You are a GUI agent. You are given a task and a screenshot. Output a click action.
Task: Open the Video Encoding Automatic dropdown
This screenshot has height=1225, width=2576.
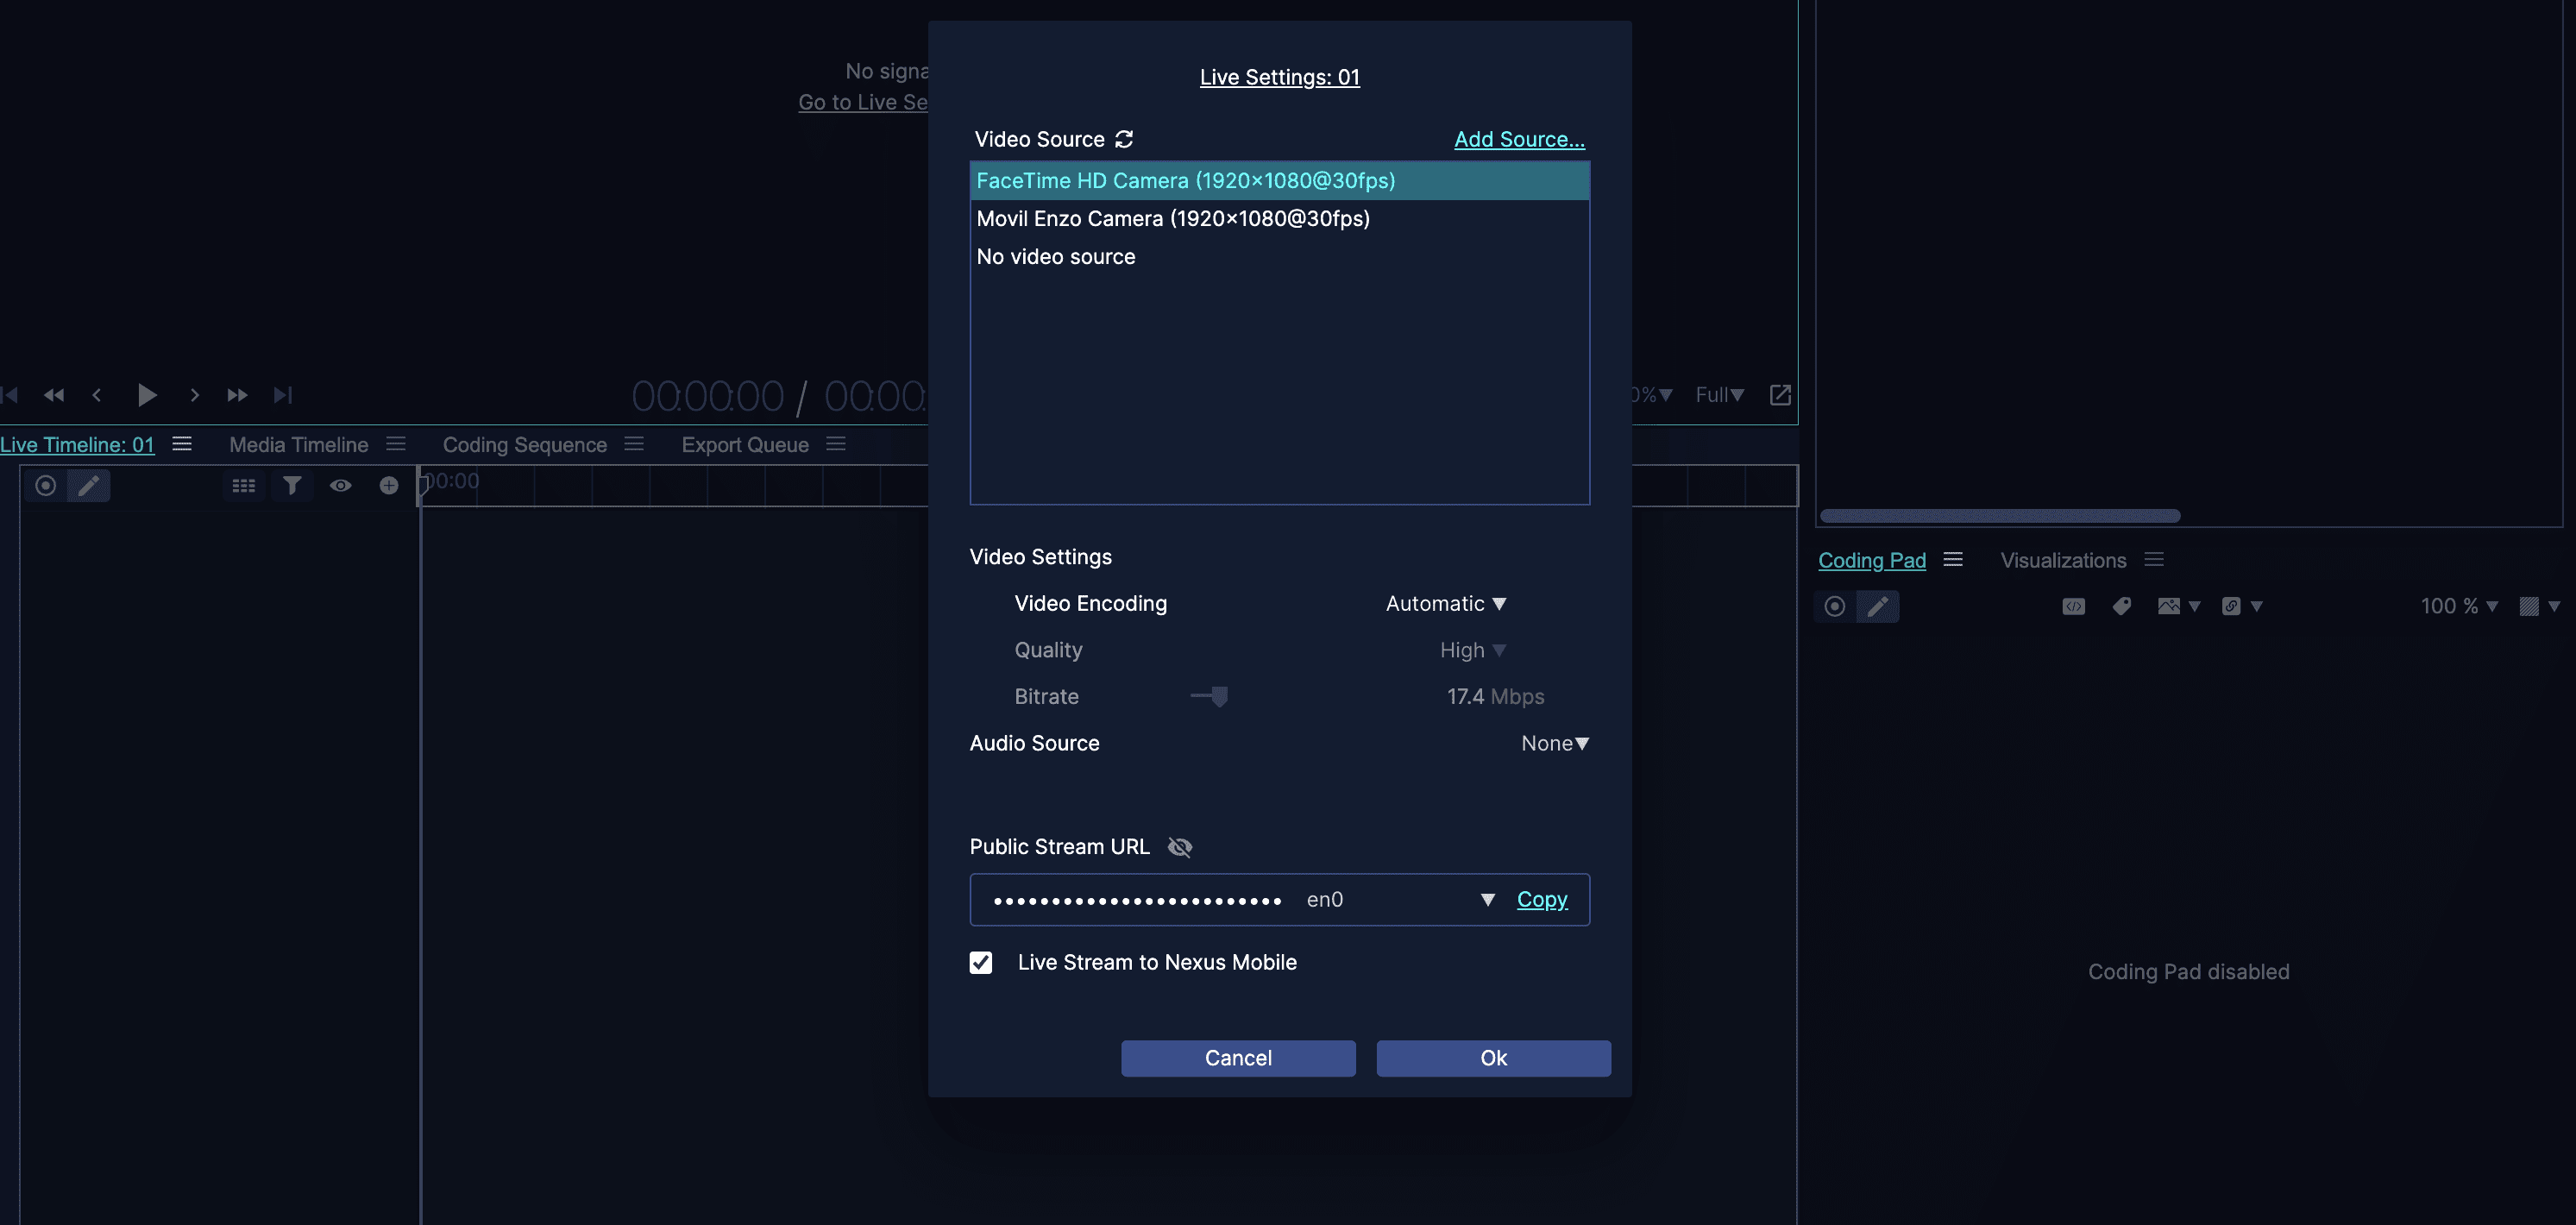1446,603
